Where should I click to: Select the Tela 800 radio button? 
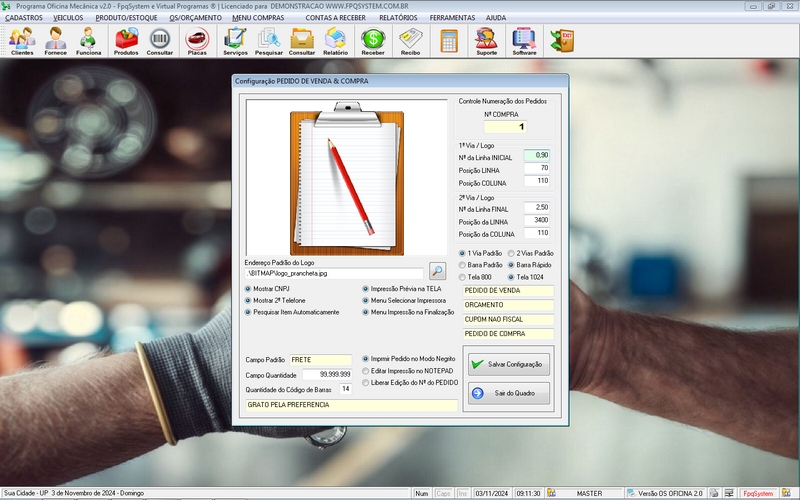pyautogui.click(x=462, y=277)
